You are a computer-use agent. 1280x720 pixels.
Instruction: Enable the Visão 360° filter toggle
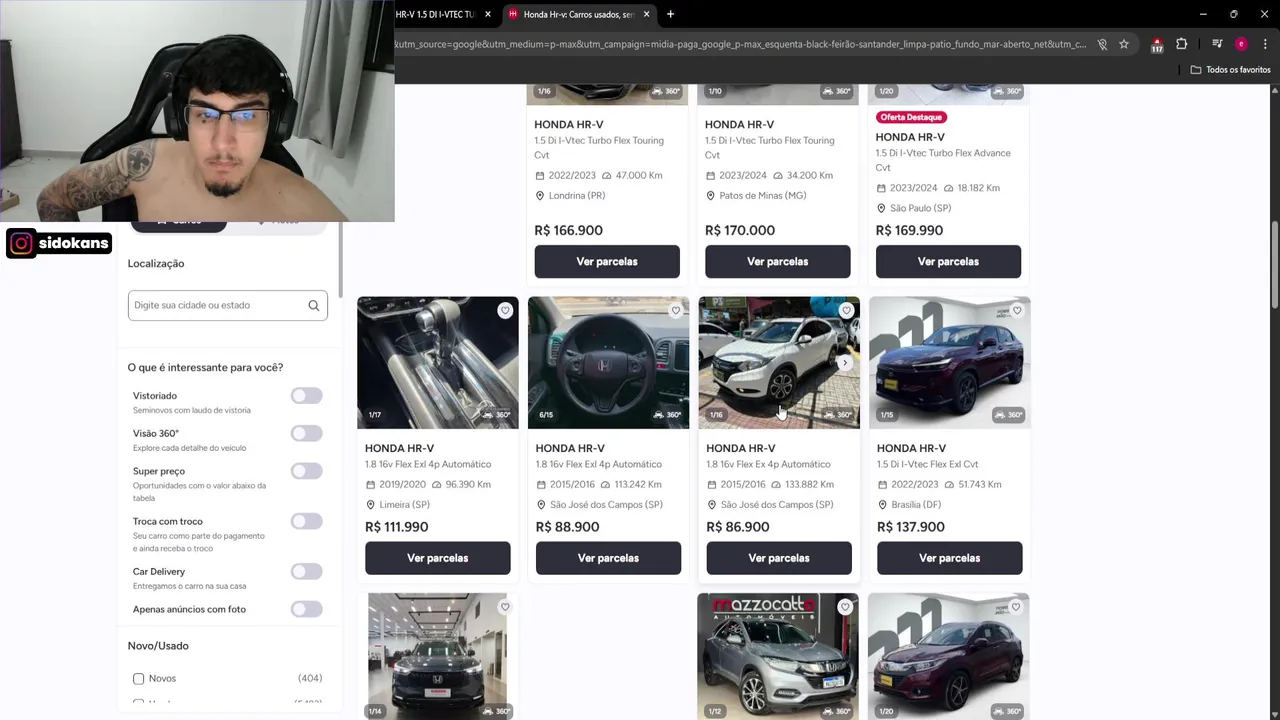tap(307, 433)
